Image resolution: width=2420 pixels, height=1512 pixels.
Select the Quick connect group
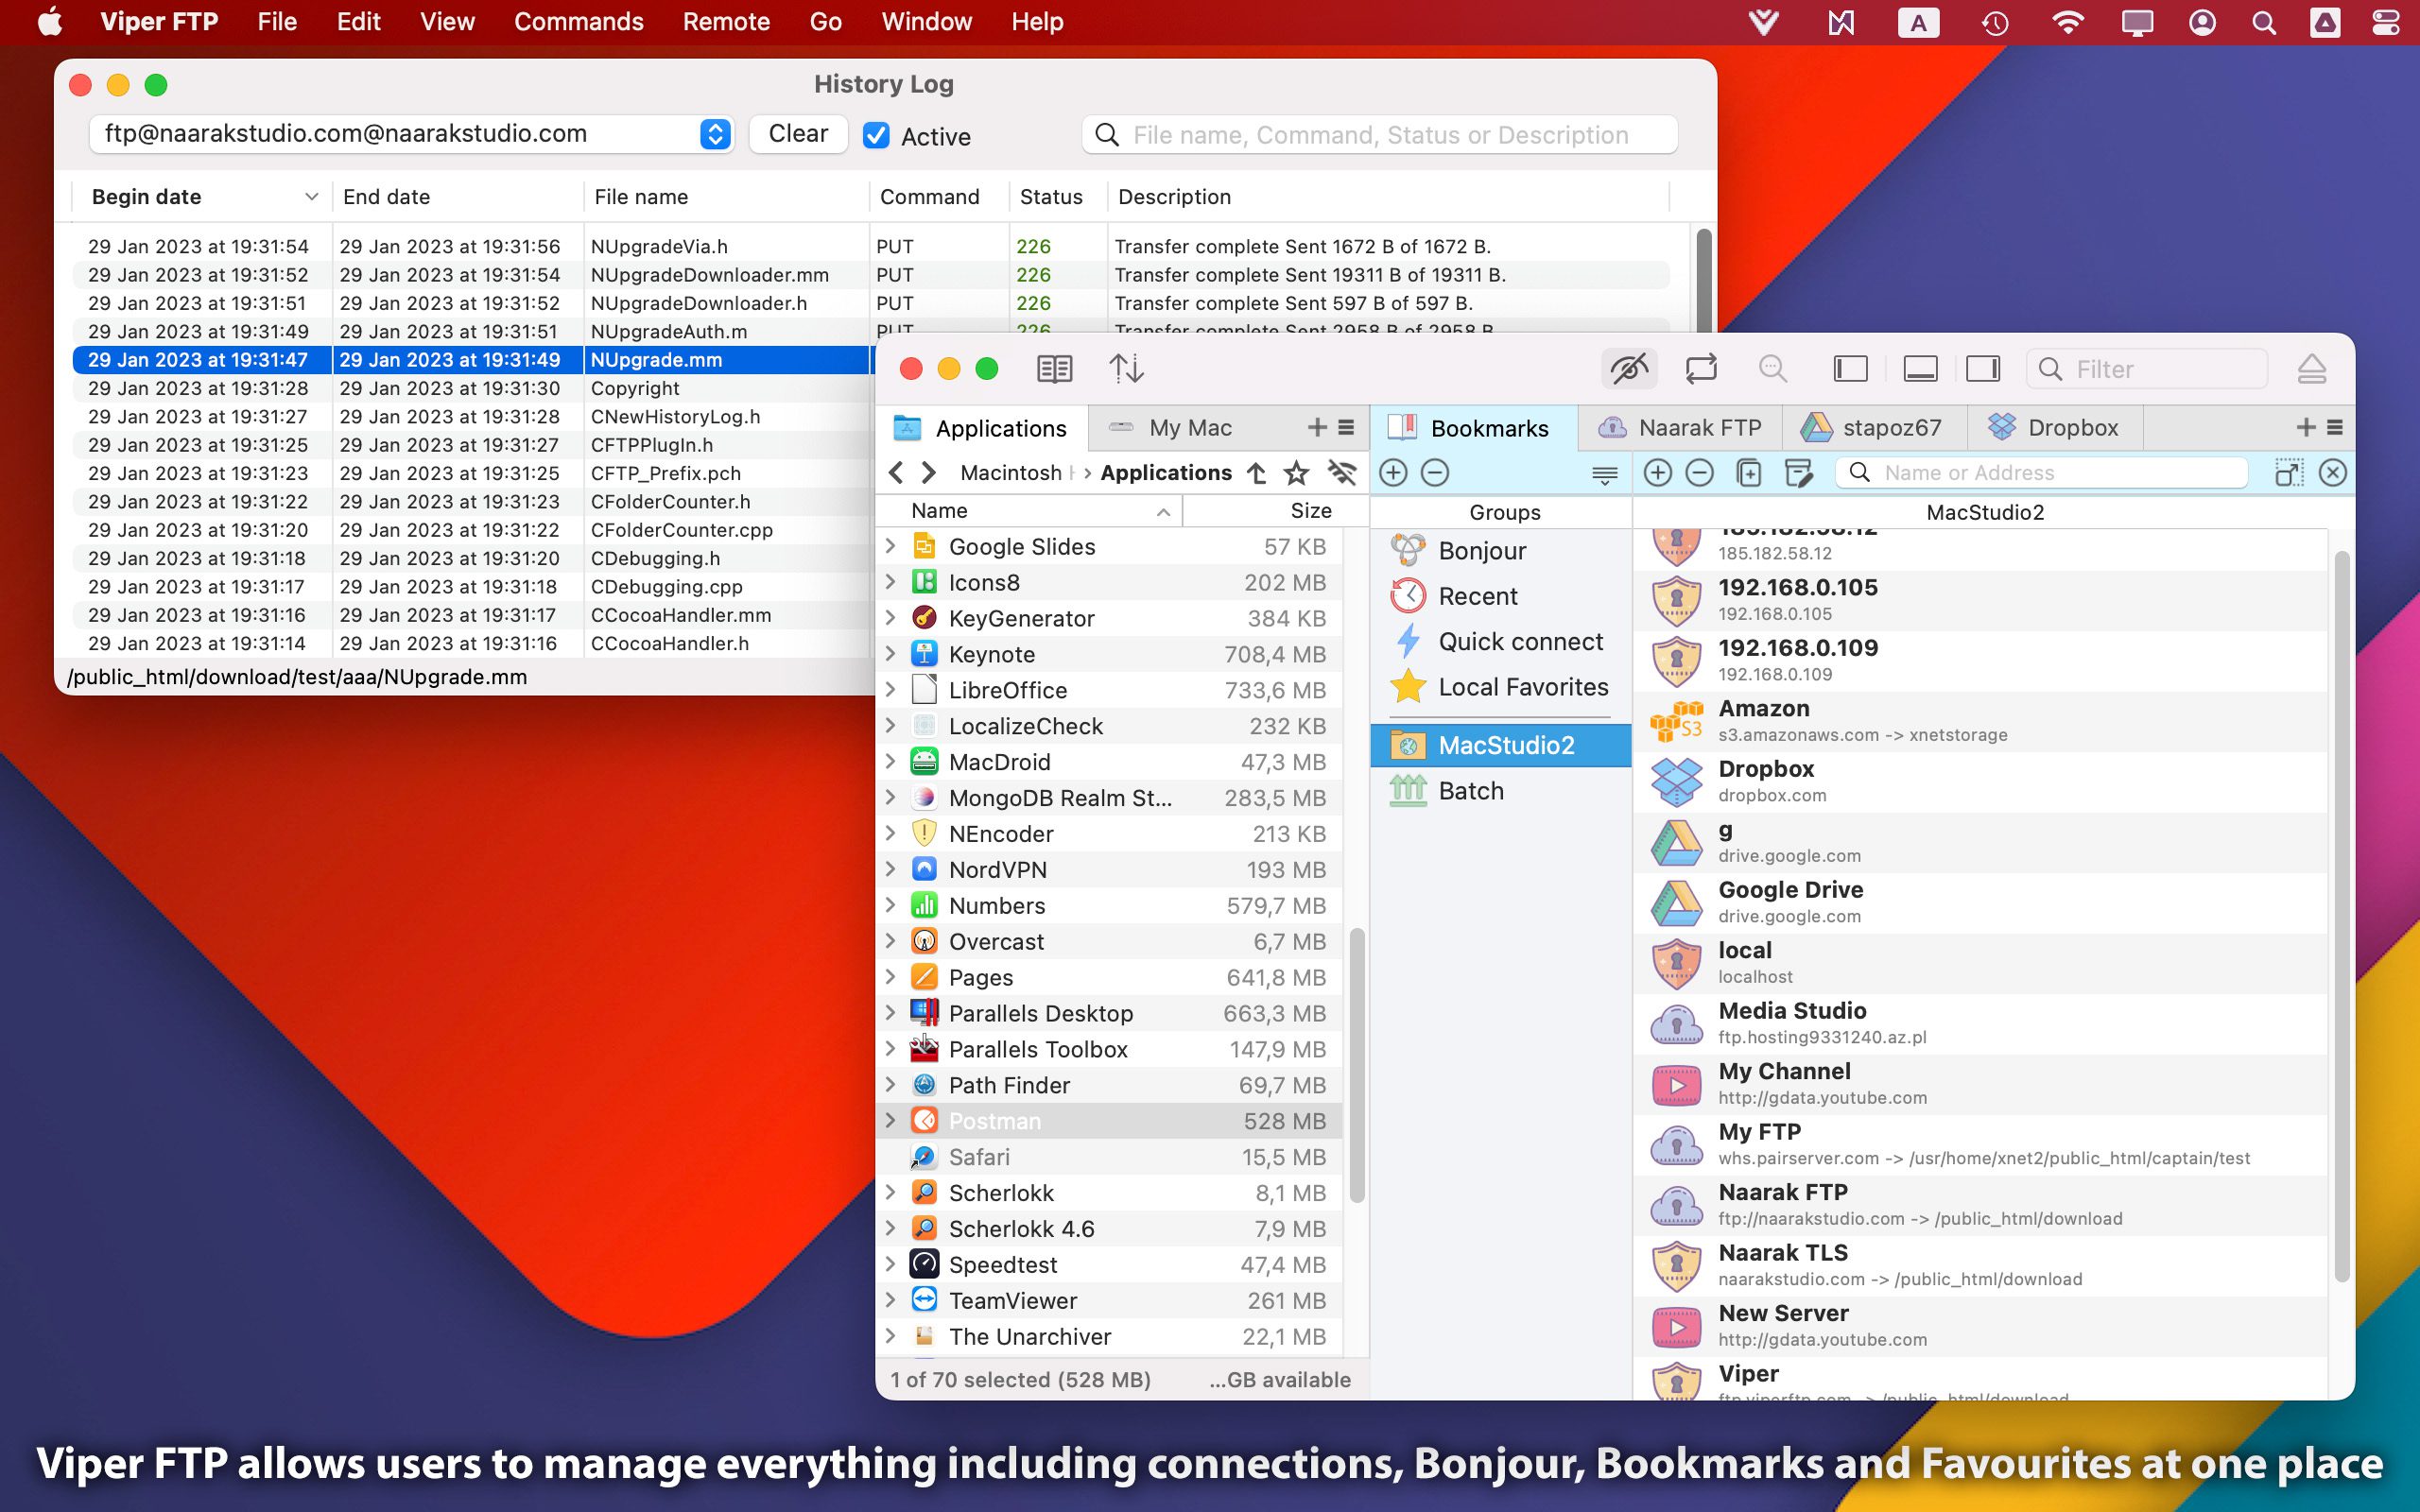click(x=1519, y=642)
